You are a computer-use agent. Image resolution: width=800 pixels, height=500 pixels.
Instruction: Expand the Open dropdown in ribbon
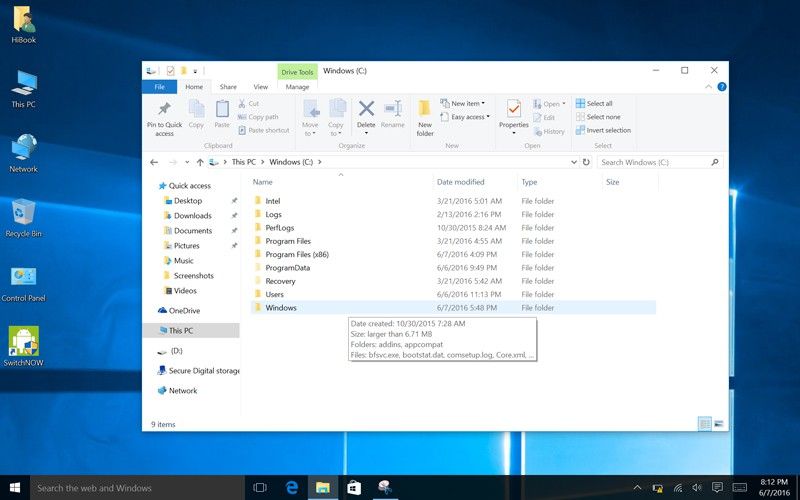click(x=549, y=104)
